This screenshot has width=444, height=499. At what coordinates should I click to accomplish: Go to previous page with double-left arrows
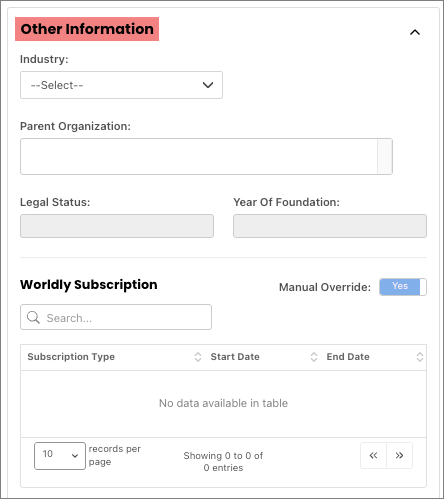pyautogui.click(x=373, y=455)
